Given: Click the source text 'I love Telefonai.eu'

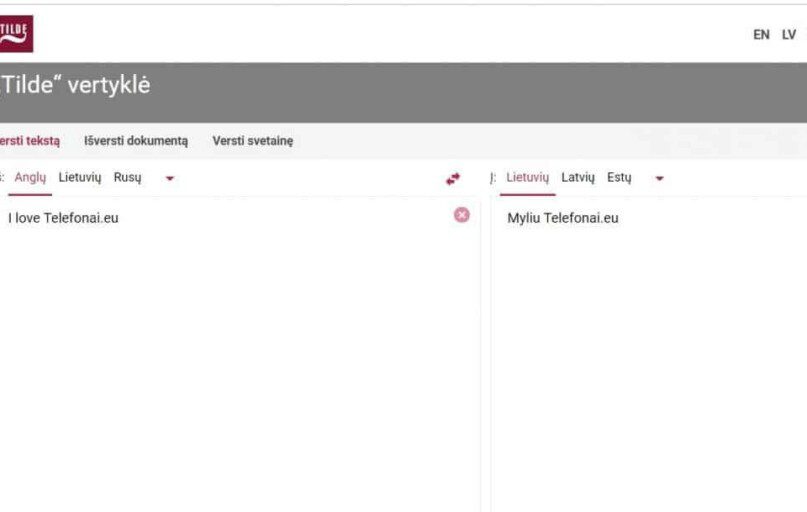Looking at the screenshot, I should pyautogui.click(x=63, y=218).
